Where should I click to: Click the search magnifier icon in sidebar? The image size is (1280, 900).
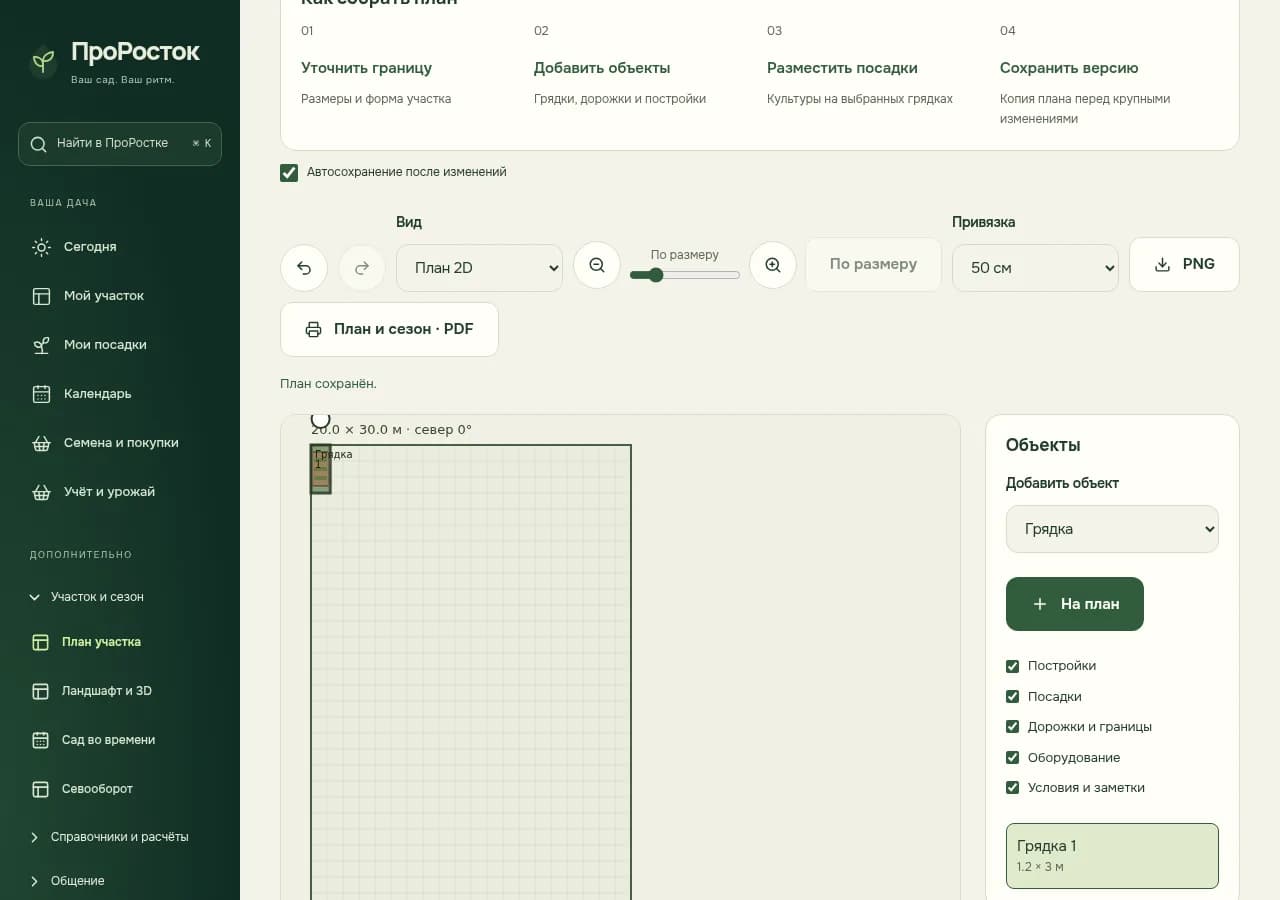coord(39,144)
